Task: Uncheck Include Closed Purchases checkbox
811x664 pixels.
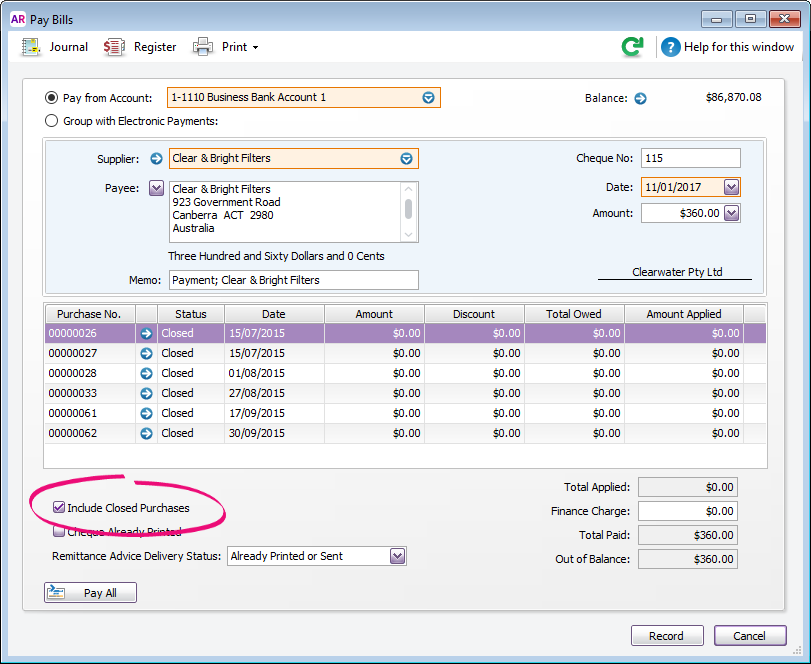Action: (59, 508)
